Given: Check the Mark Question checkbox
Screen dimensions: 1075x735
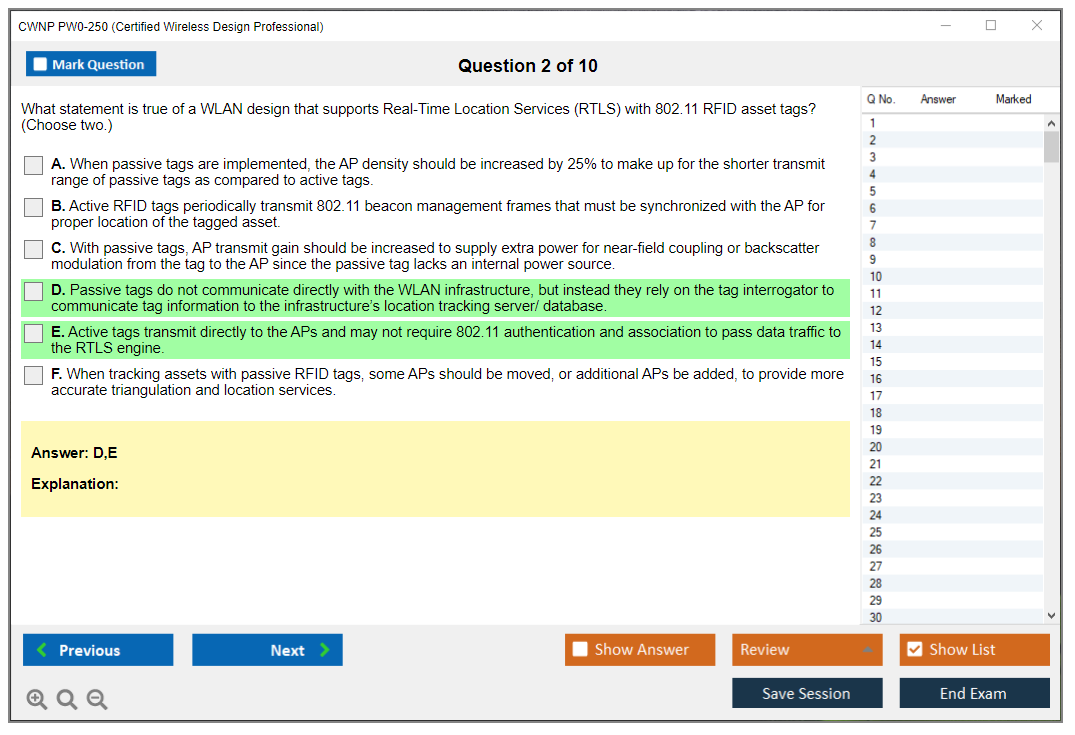Looking at the screenshot, I should tap(41, 65).
